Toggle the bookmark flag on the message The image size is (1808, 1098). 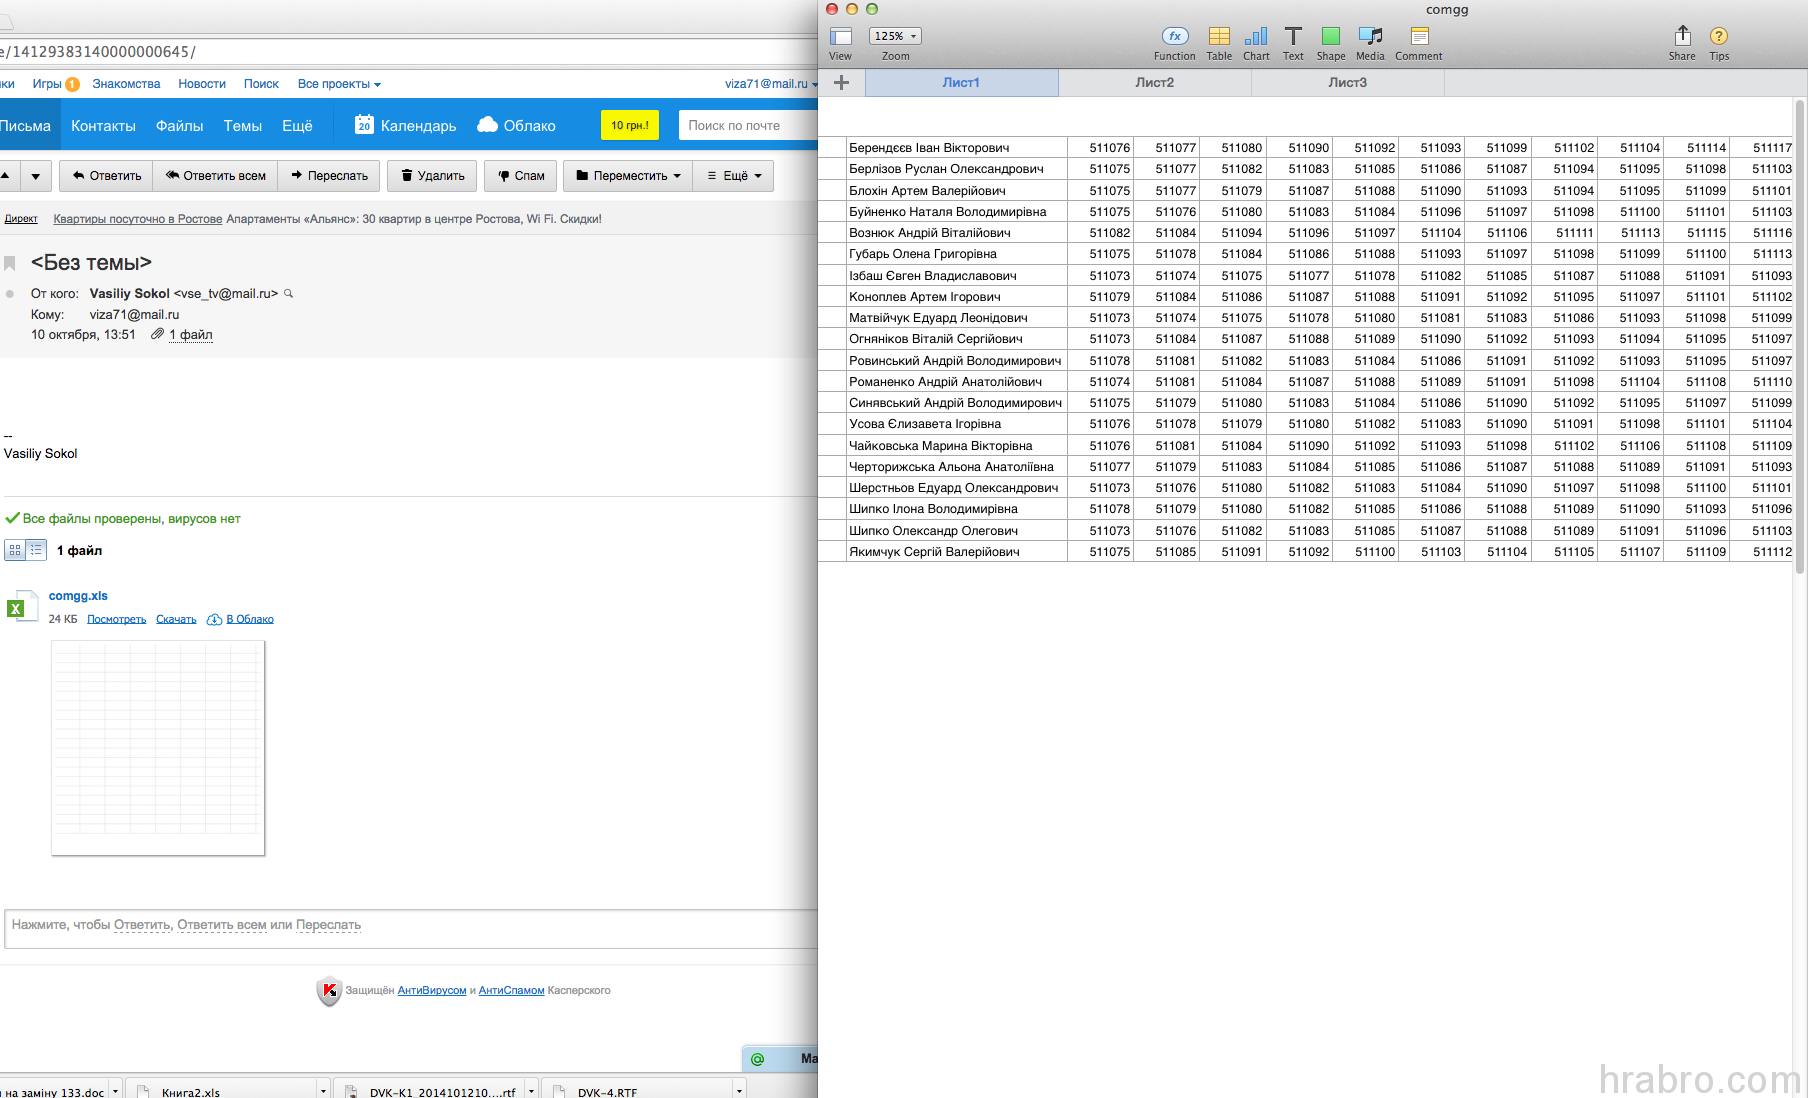pos(10,263)
